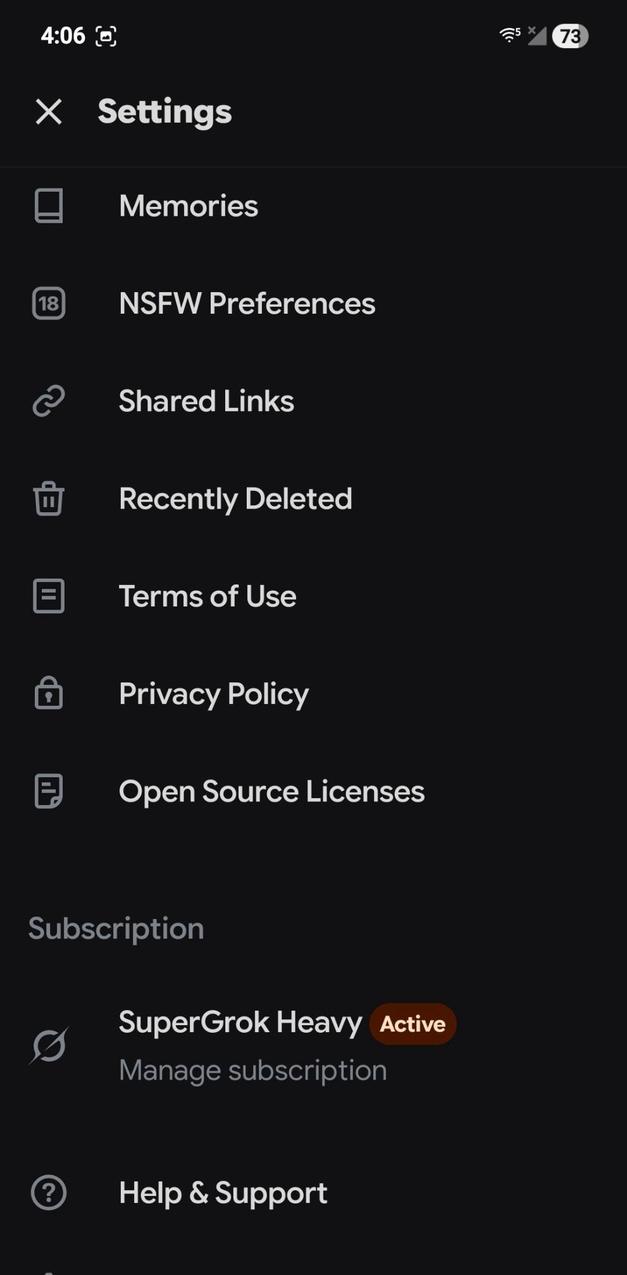Viewport: 627px width, 1275px height.
Task: Open Terms of Use
Action: [207, 595]
